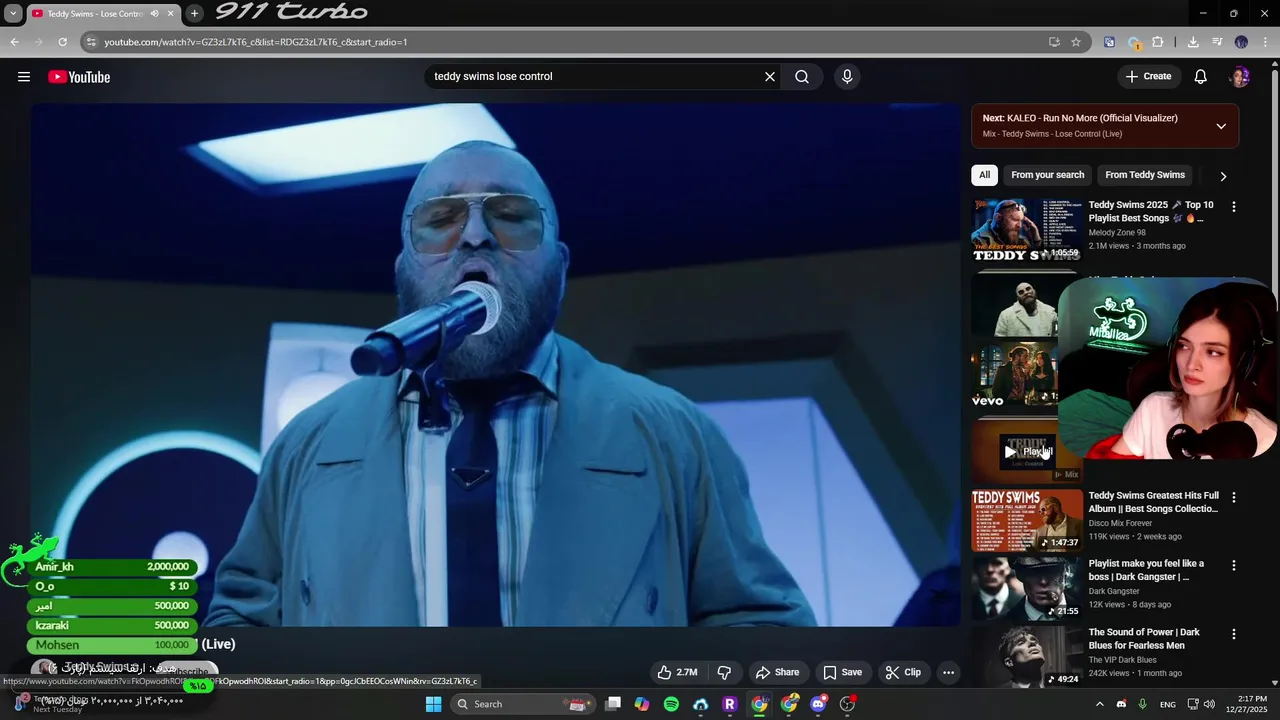Dislike the video with thumbs down
Viewport: 1280px width, 720px height.
click(x=725, y=672)
